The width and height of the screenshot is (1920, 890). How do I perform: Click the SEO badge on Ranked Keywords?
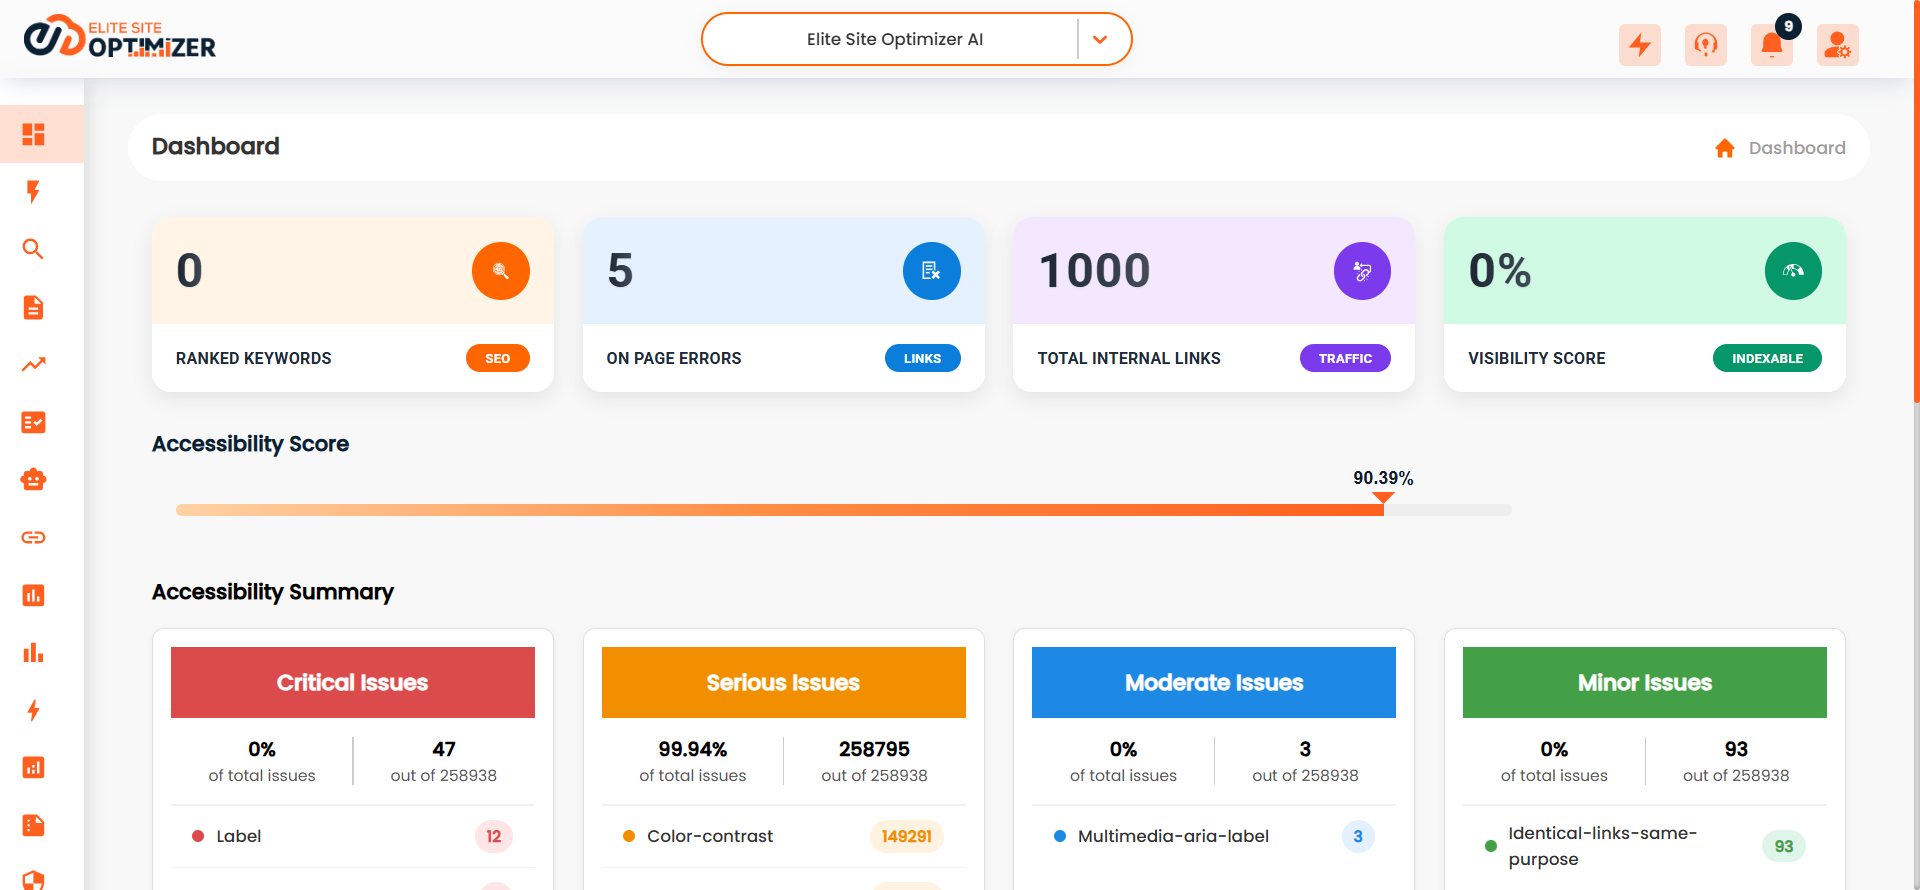click(498, 358)
